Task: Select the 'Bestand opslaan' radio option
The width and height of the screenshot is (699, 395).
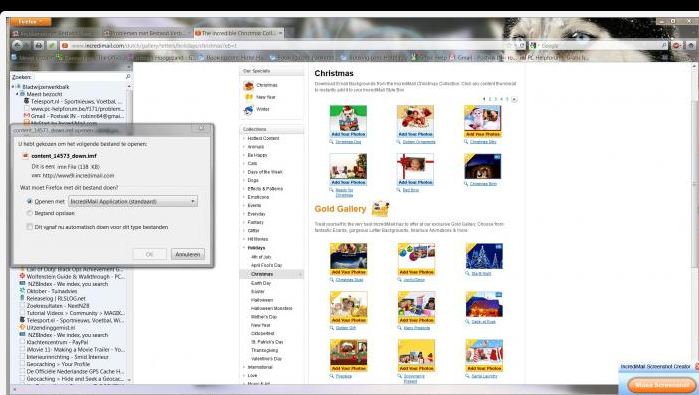Action: point(30,214)
